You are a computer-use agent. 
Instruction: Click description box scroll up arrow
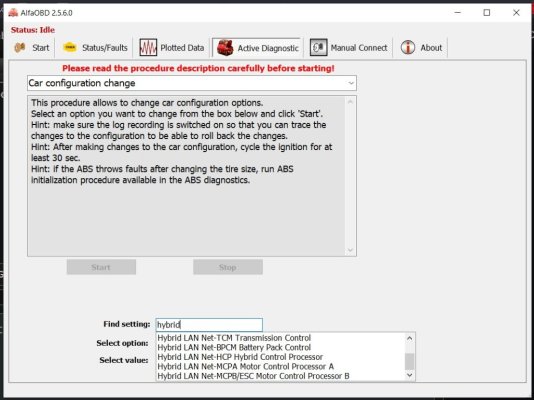pos(350,102)
